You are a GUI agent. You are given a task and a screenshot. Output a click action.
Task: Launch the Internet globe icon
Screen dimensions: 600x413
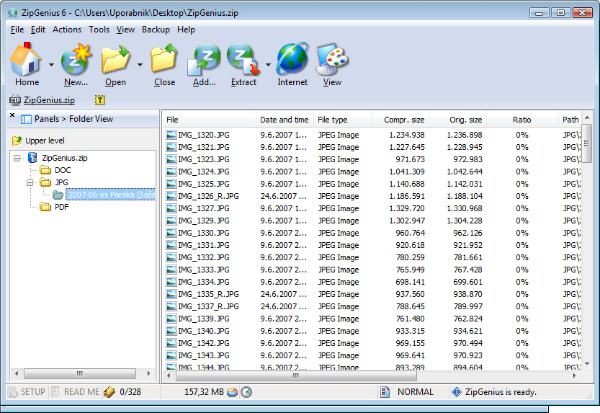tap(292, 62)
